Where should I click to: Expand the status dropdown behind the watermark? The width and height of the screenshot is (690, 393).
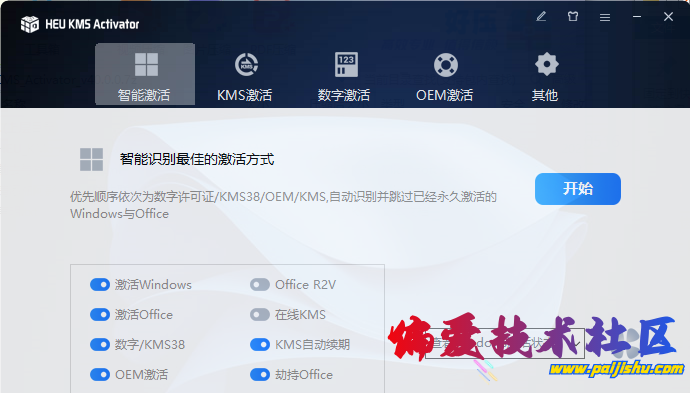[x=505, y=343]
